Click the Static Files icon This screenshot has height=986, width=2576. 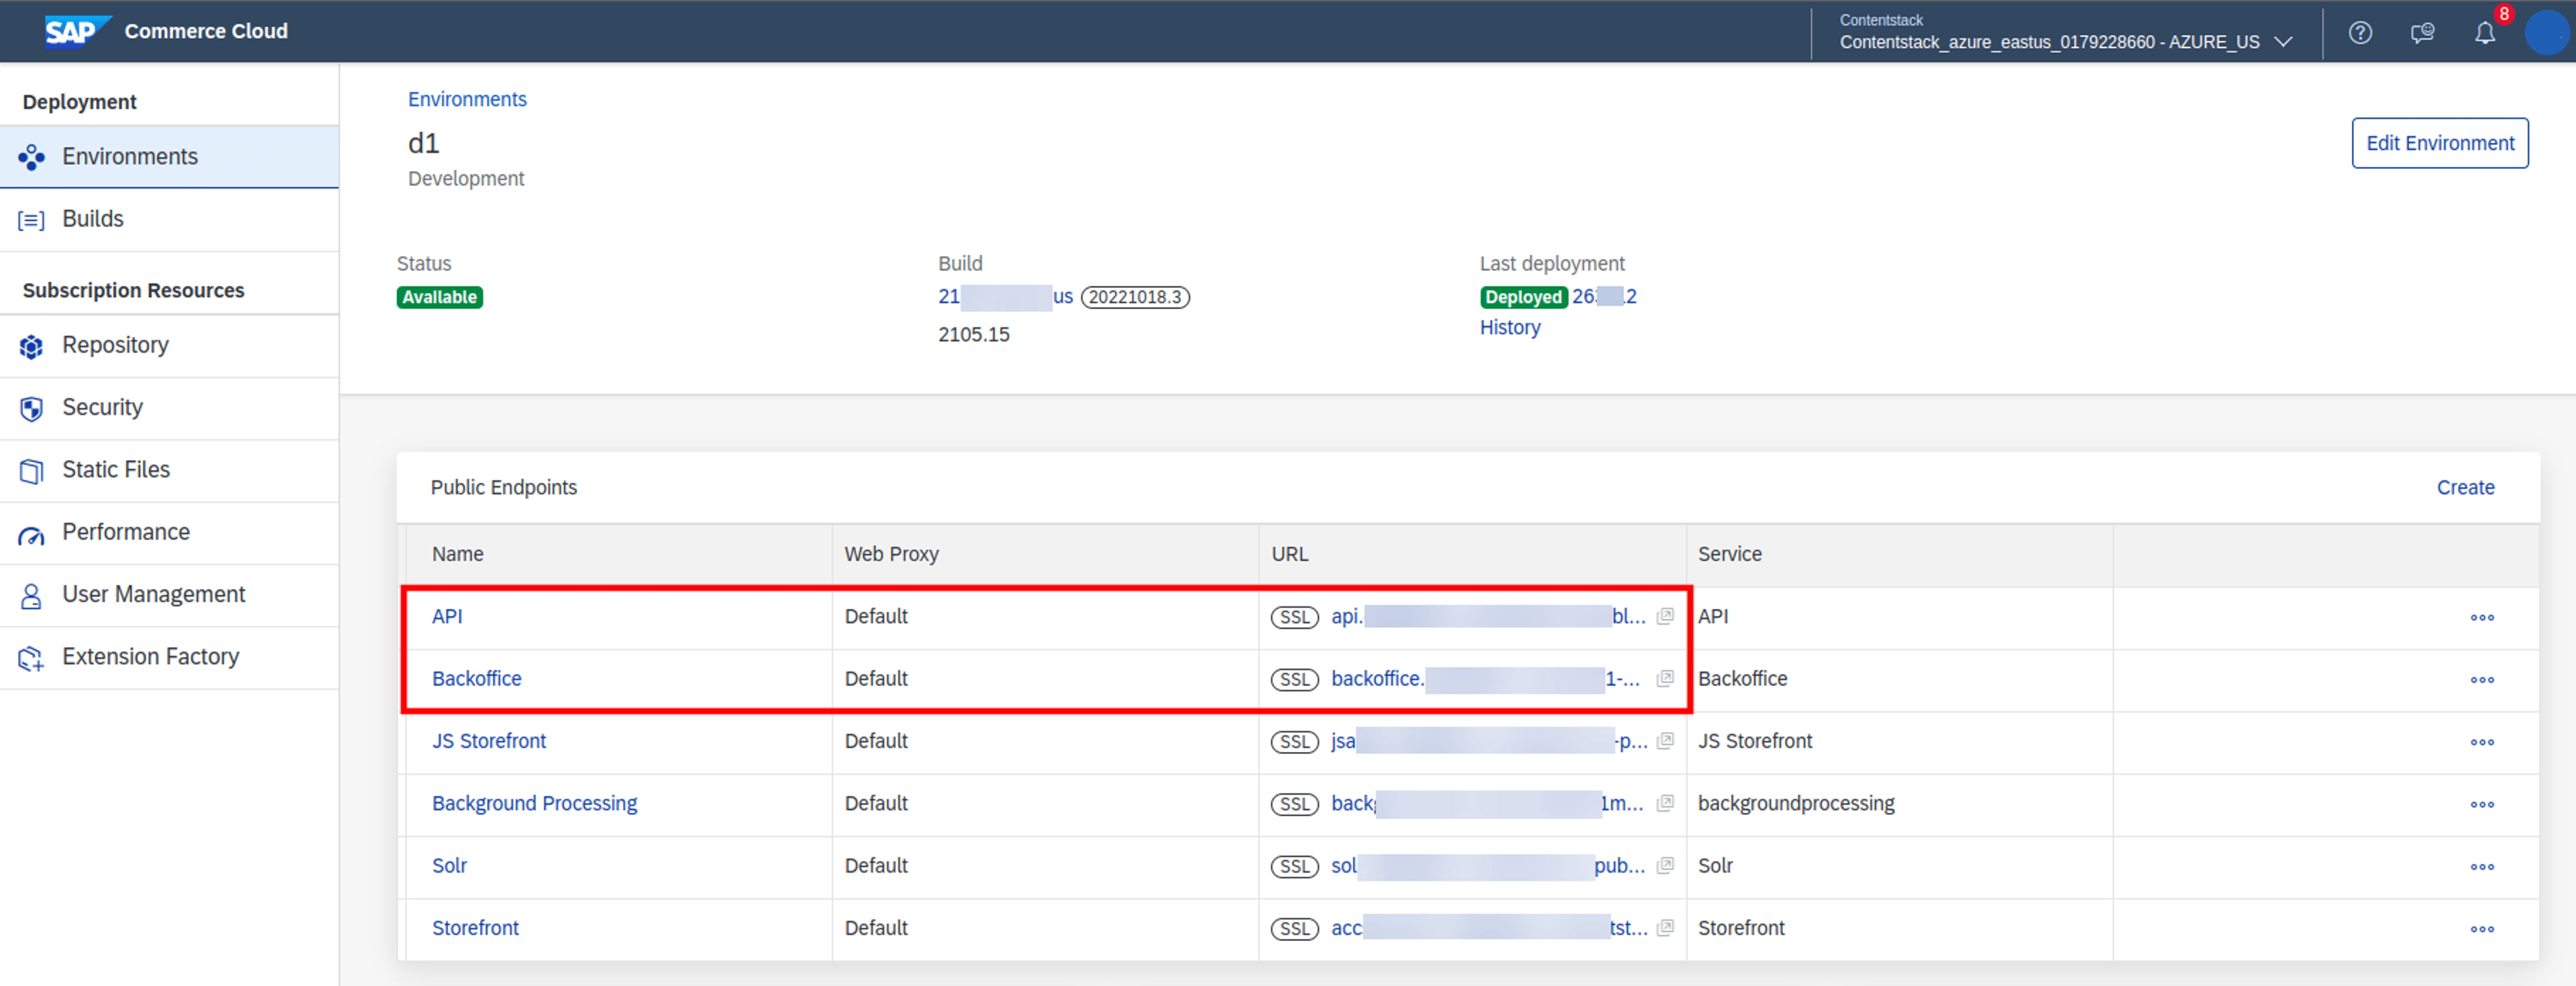(31, 471)
